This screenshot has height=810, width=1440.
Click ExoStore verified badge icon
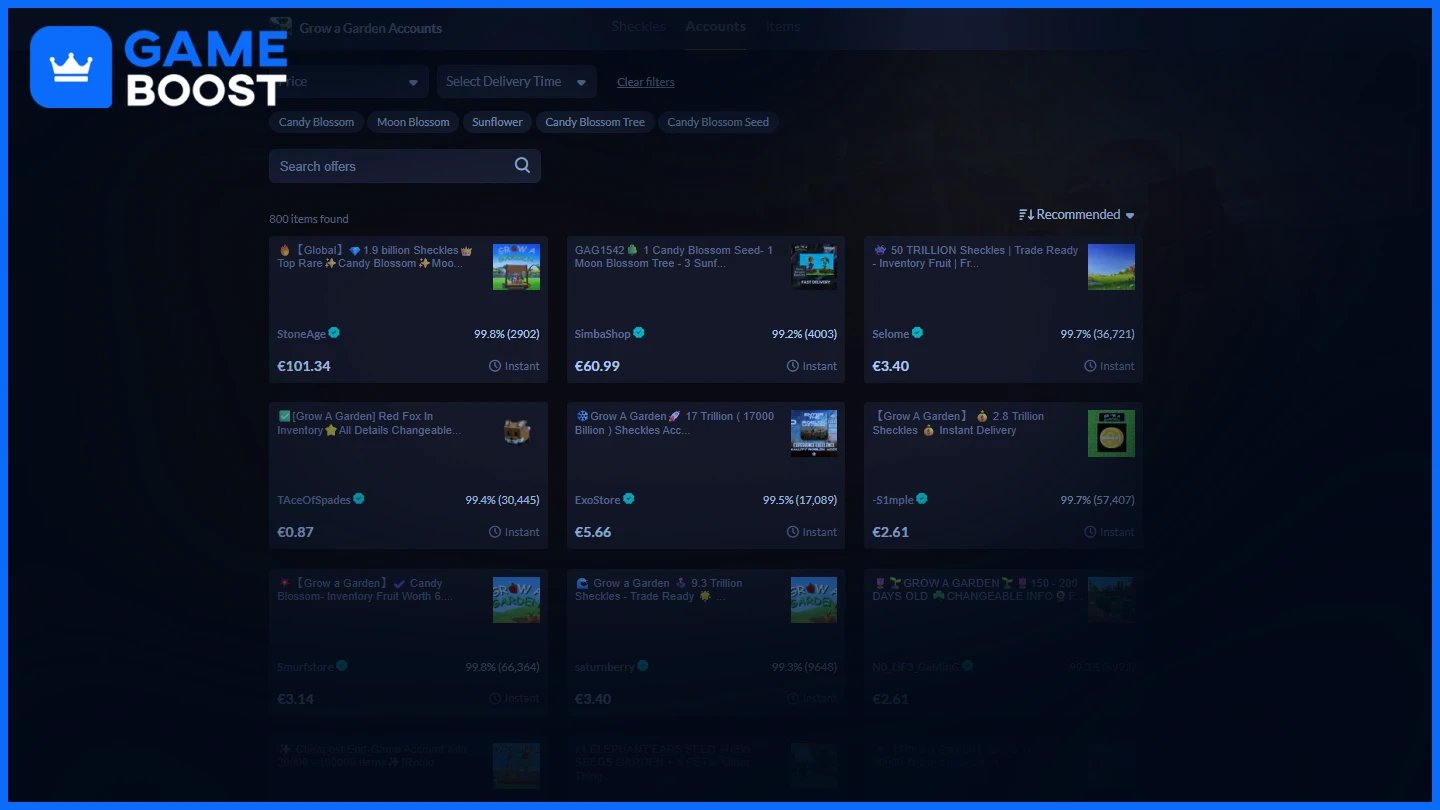tap(629, 499)
